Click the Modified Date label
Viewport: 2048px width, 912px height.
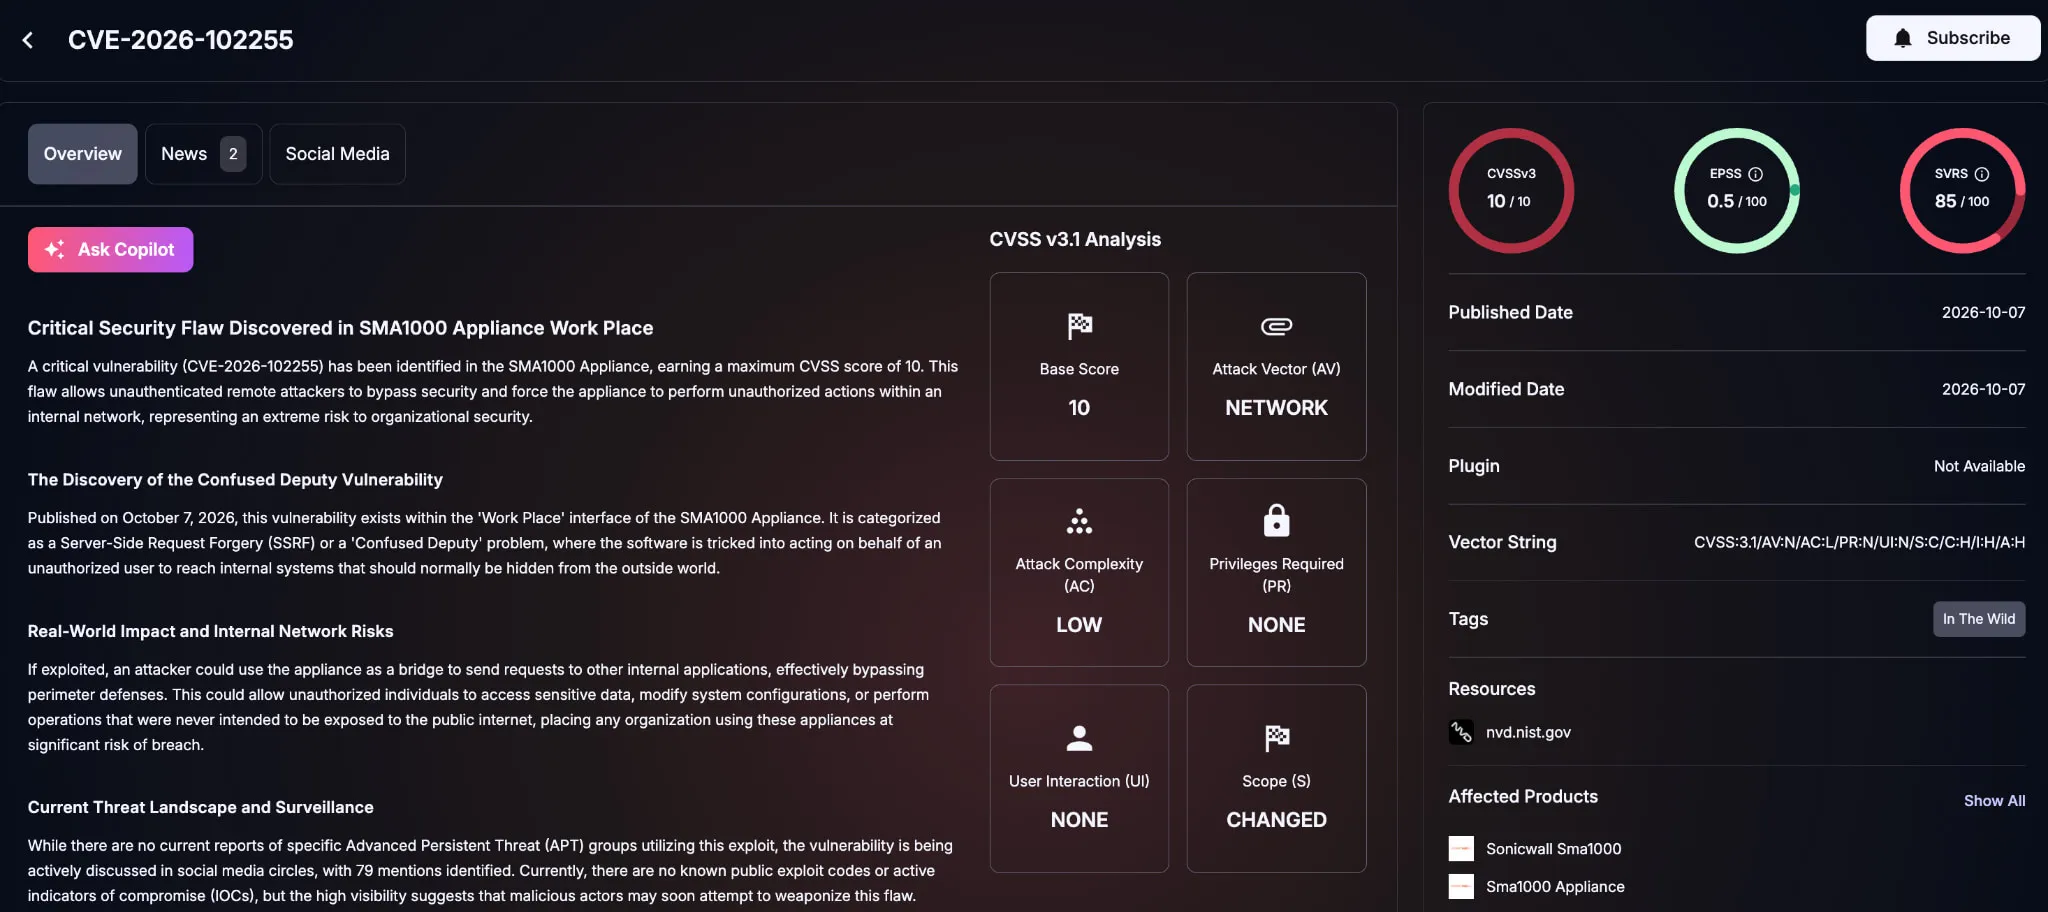click(1506, 389)
